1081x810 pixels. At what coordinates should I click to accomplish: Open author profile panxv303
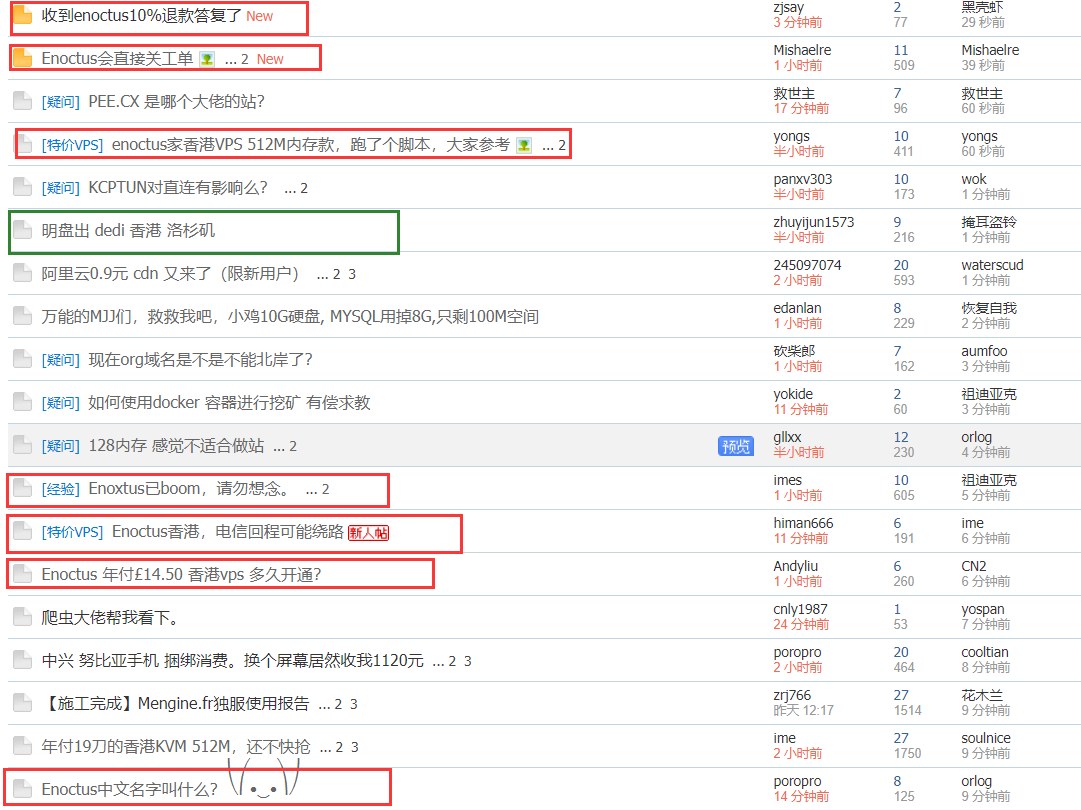point(802,179)
